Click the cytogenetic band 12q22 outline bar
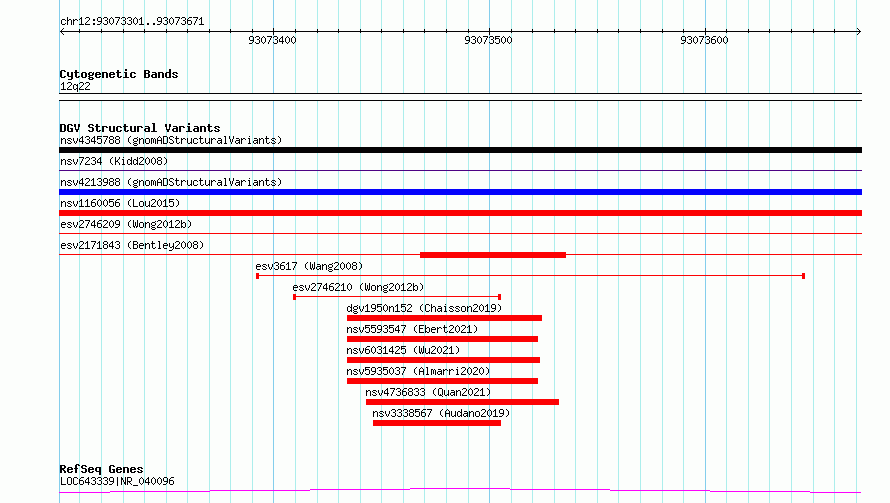The height and width of the screenshot is (503, 890). pos(460,97)
